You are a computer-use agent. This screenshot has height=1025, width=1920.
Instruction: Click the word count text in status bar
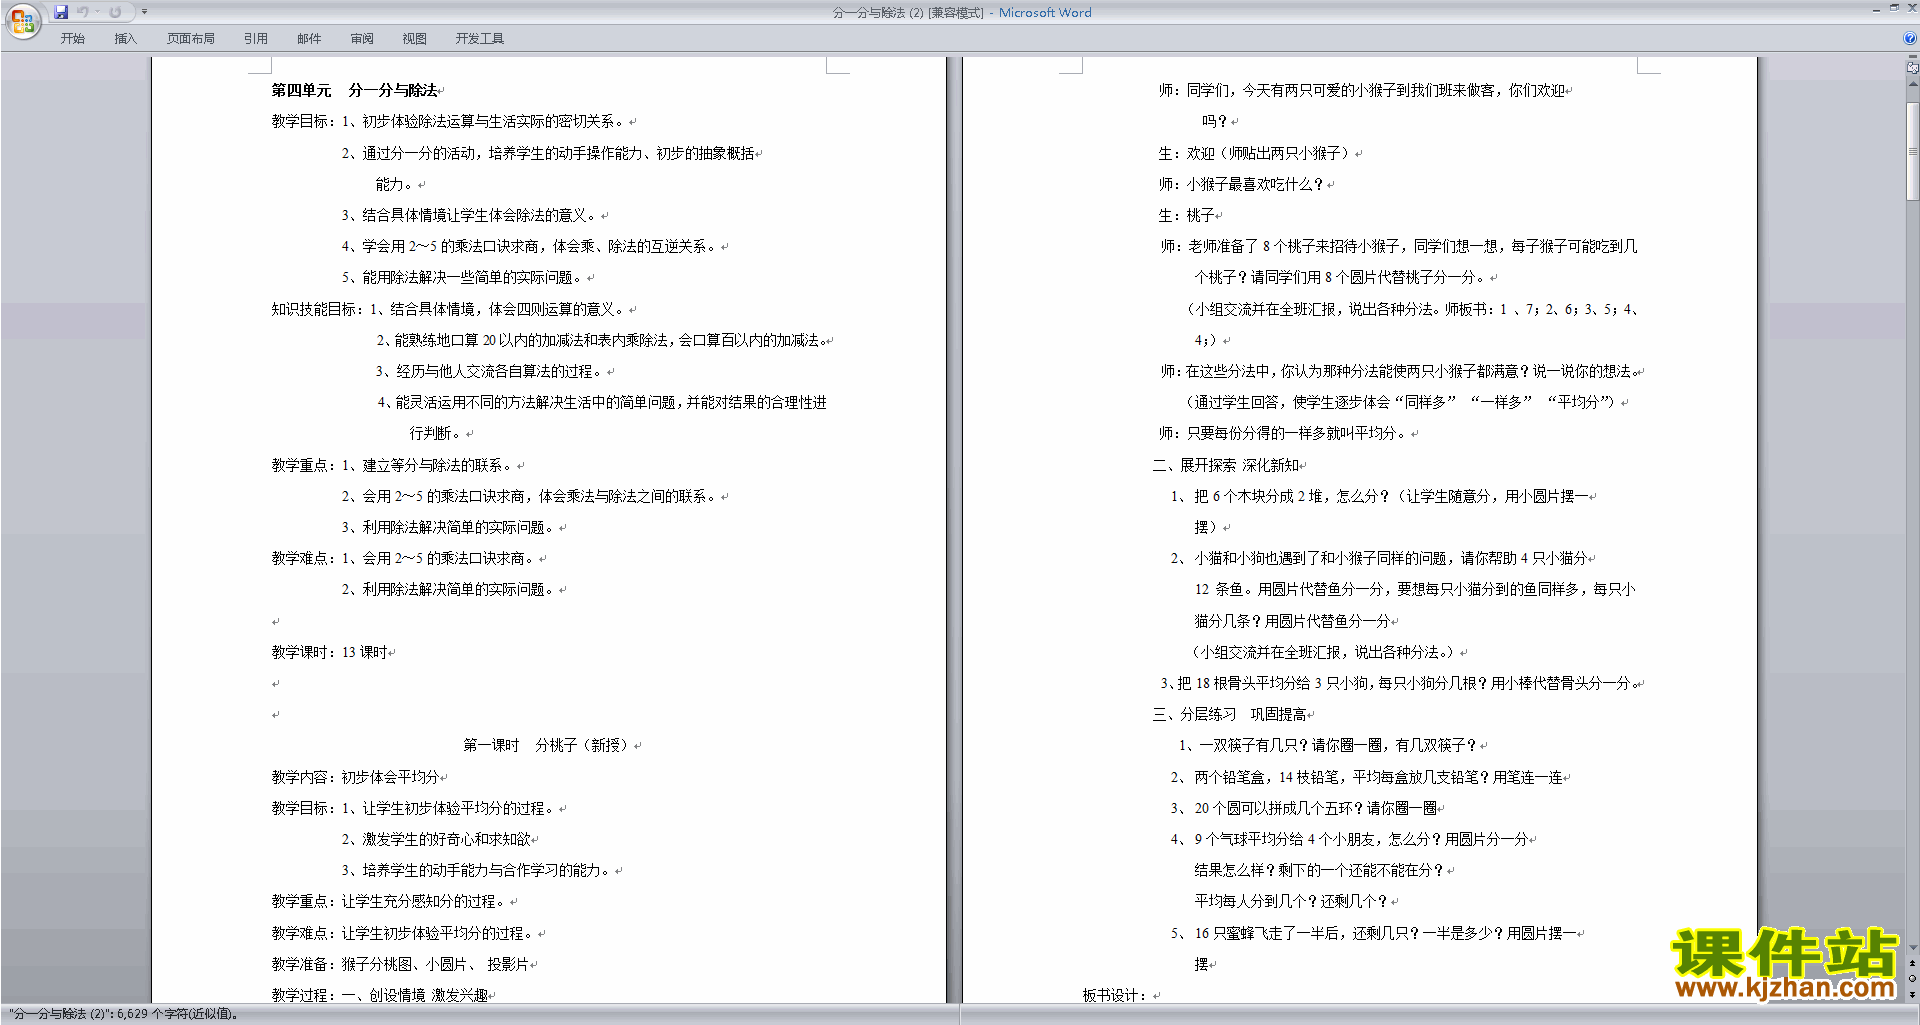(x=125, y=1014)
